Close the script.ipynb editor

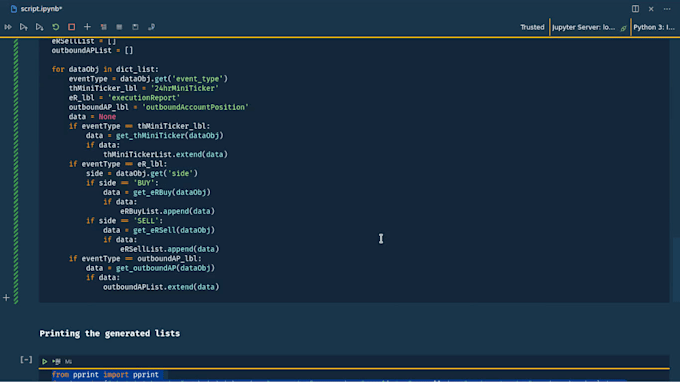pyautogui.click(x=651, y=9)
